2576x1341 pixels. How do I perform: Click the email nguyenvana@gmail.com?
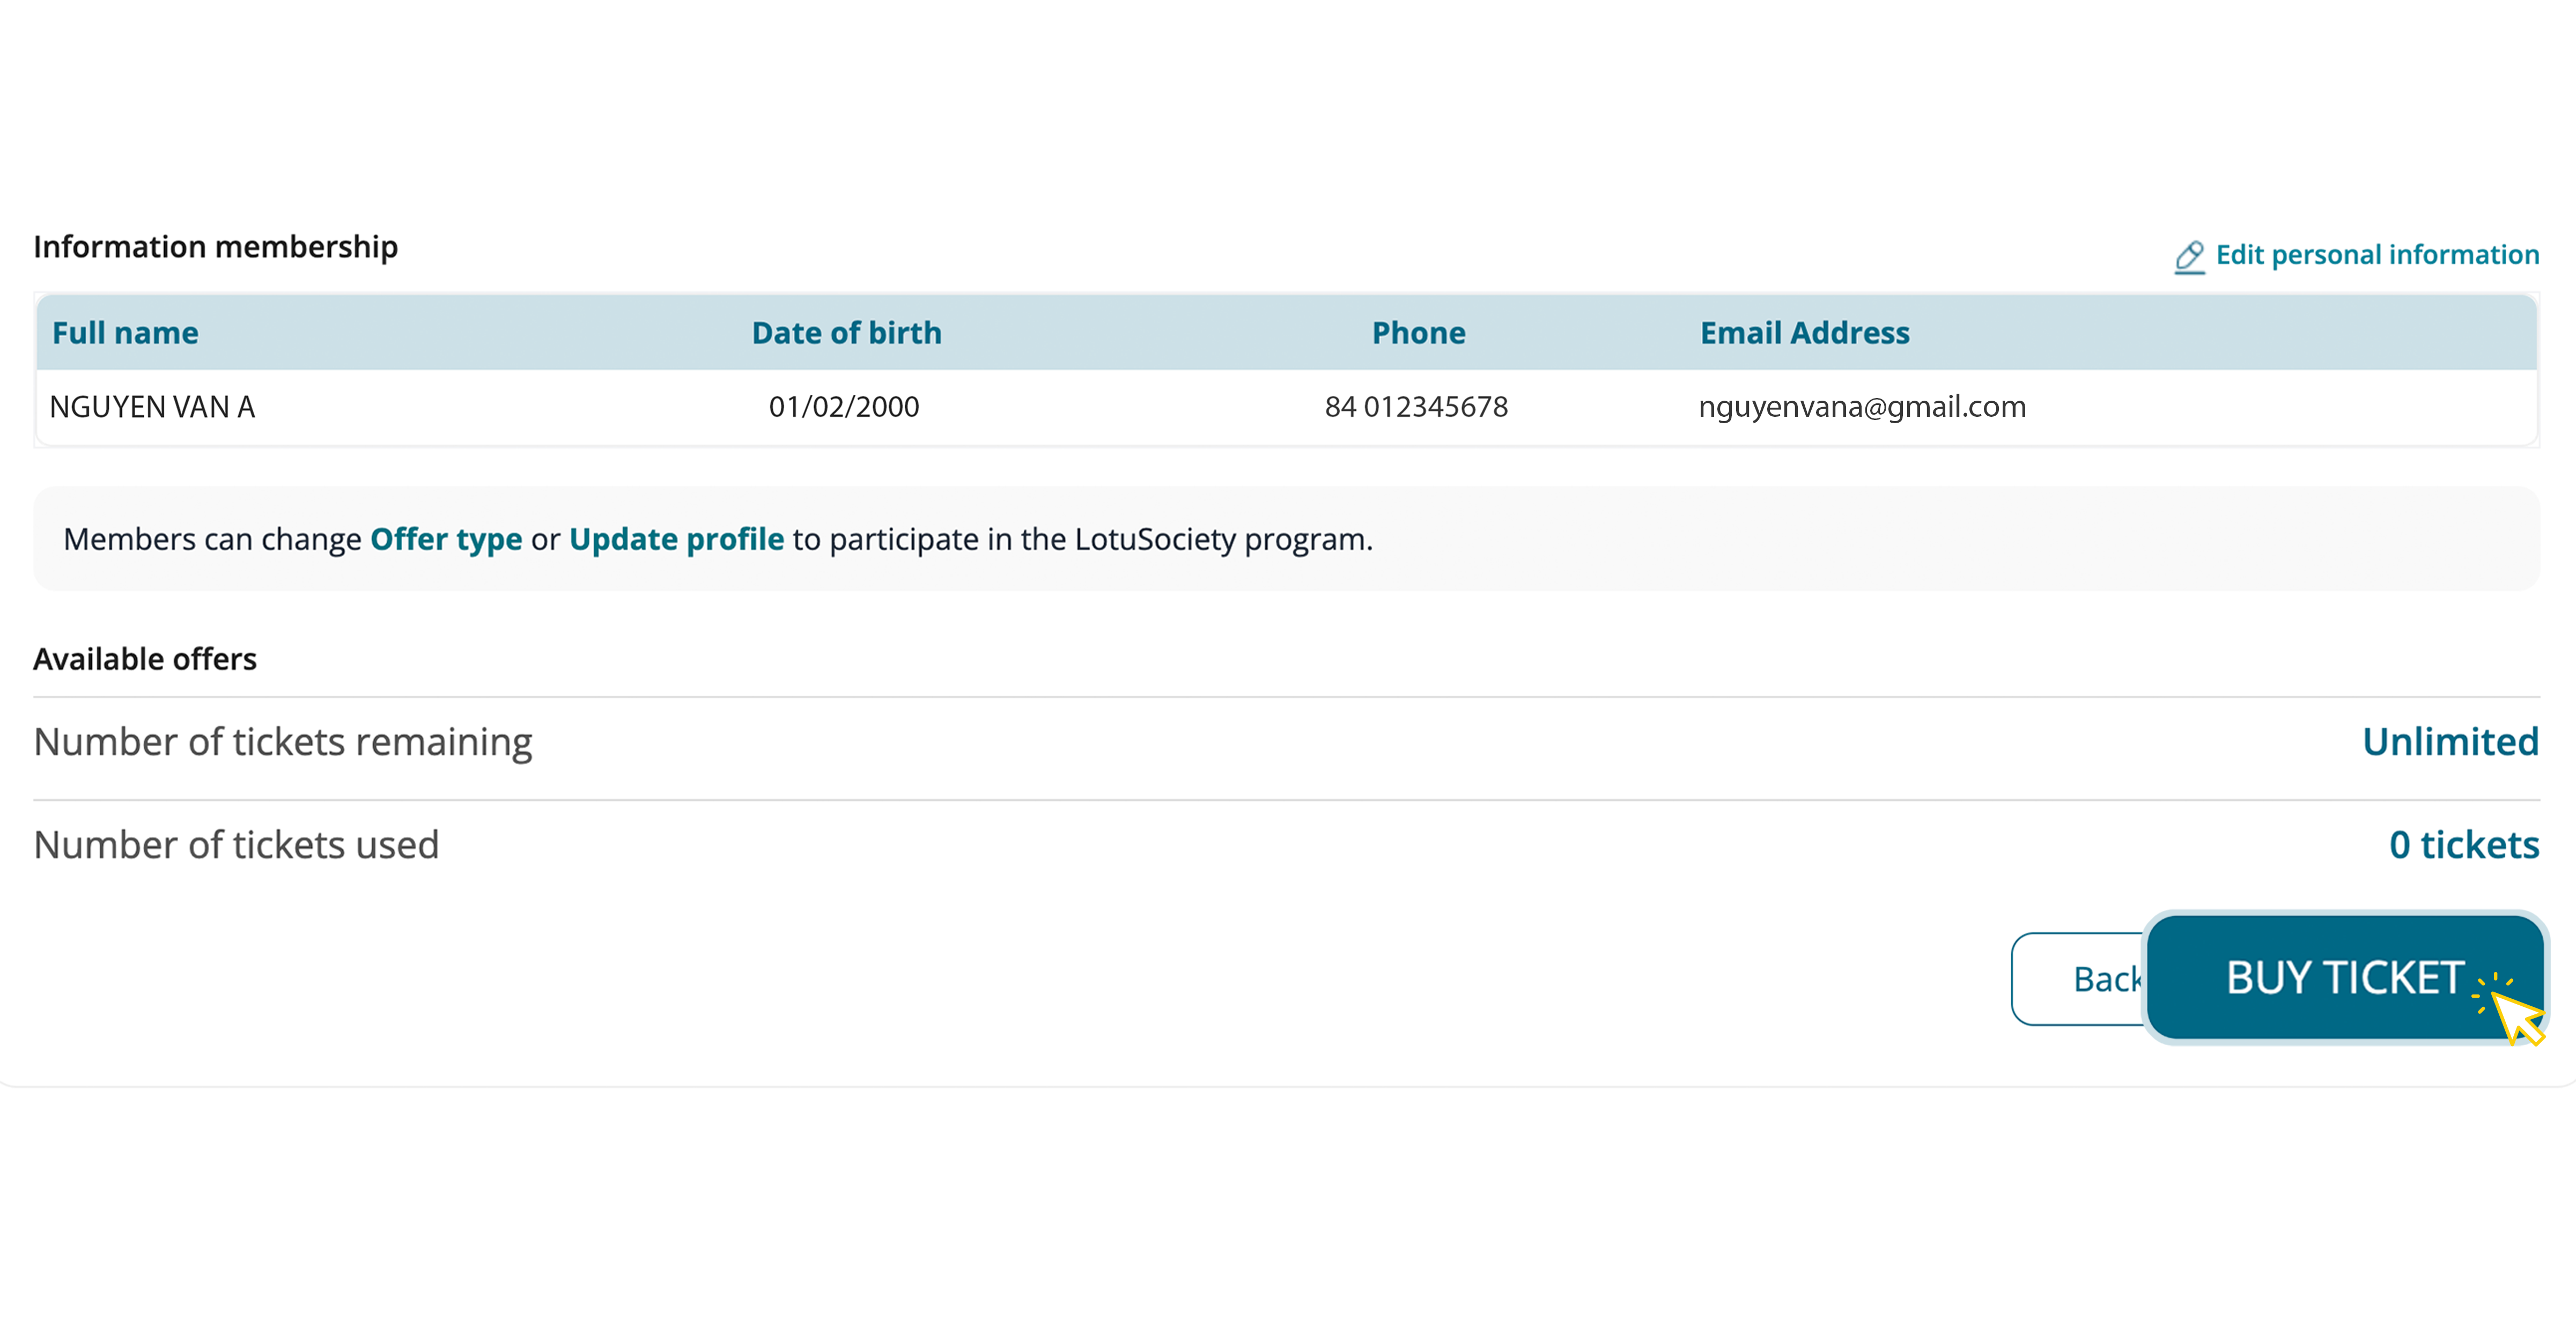point(1861,407)
